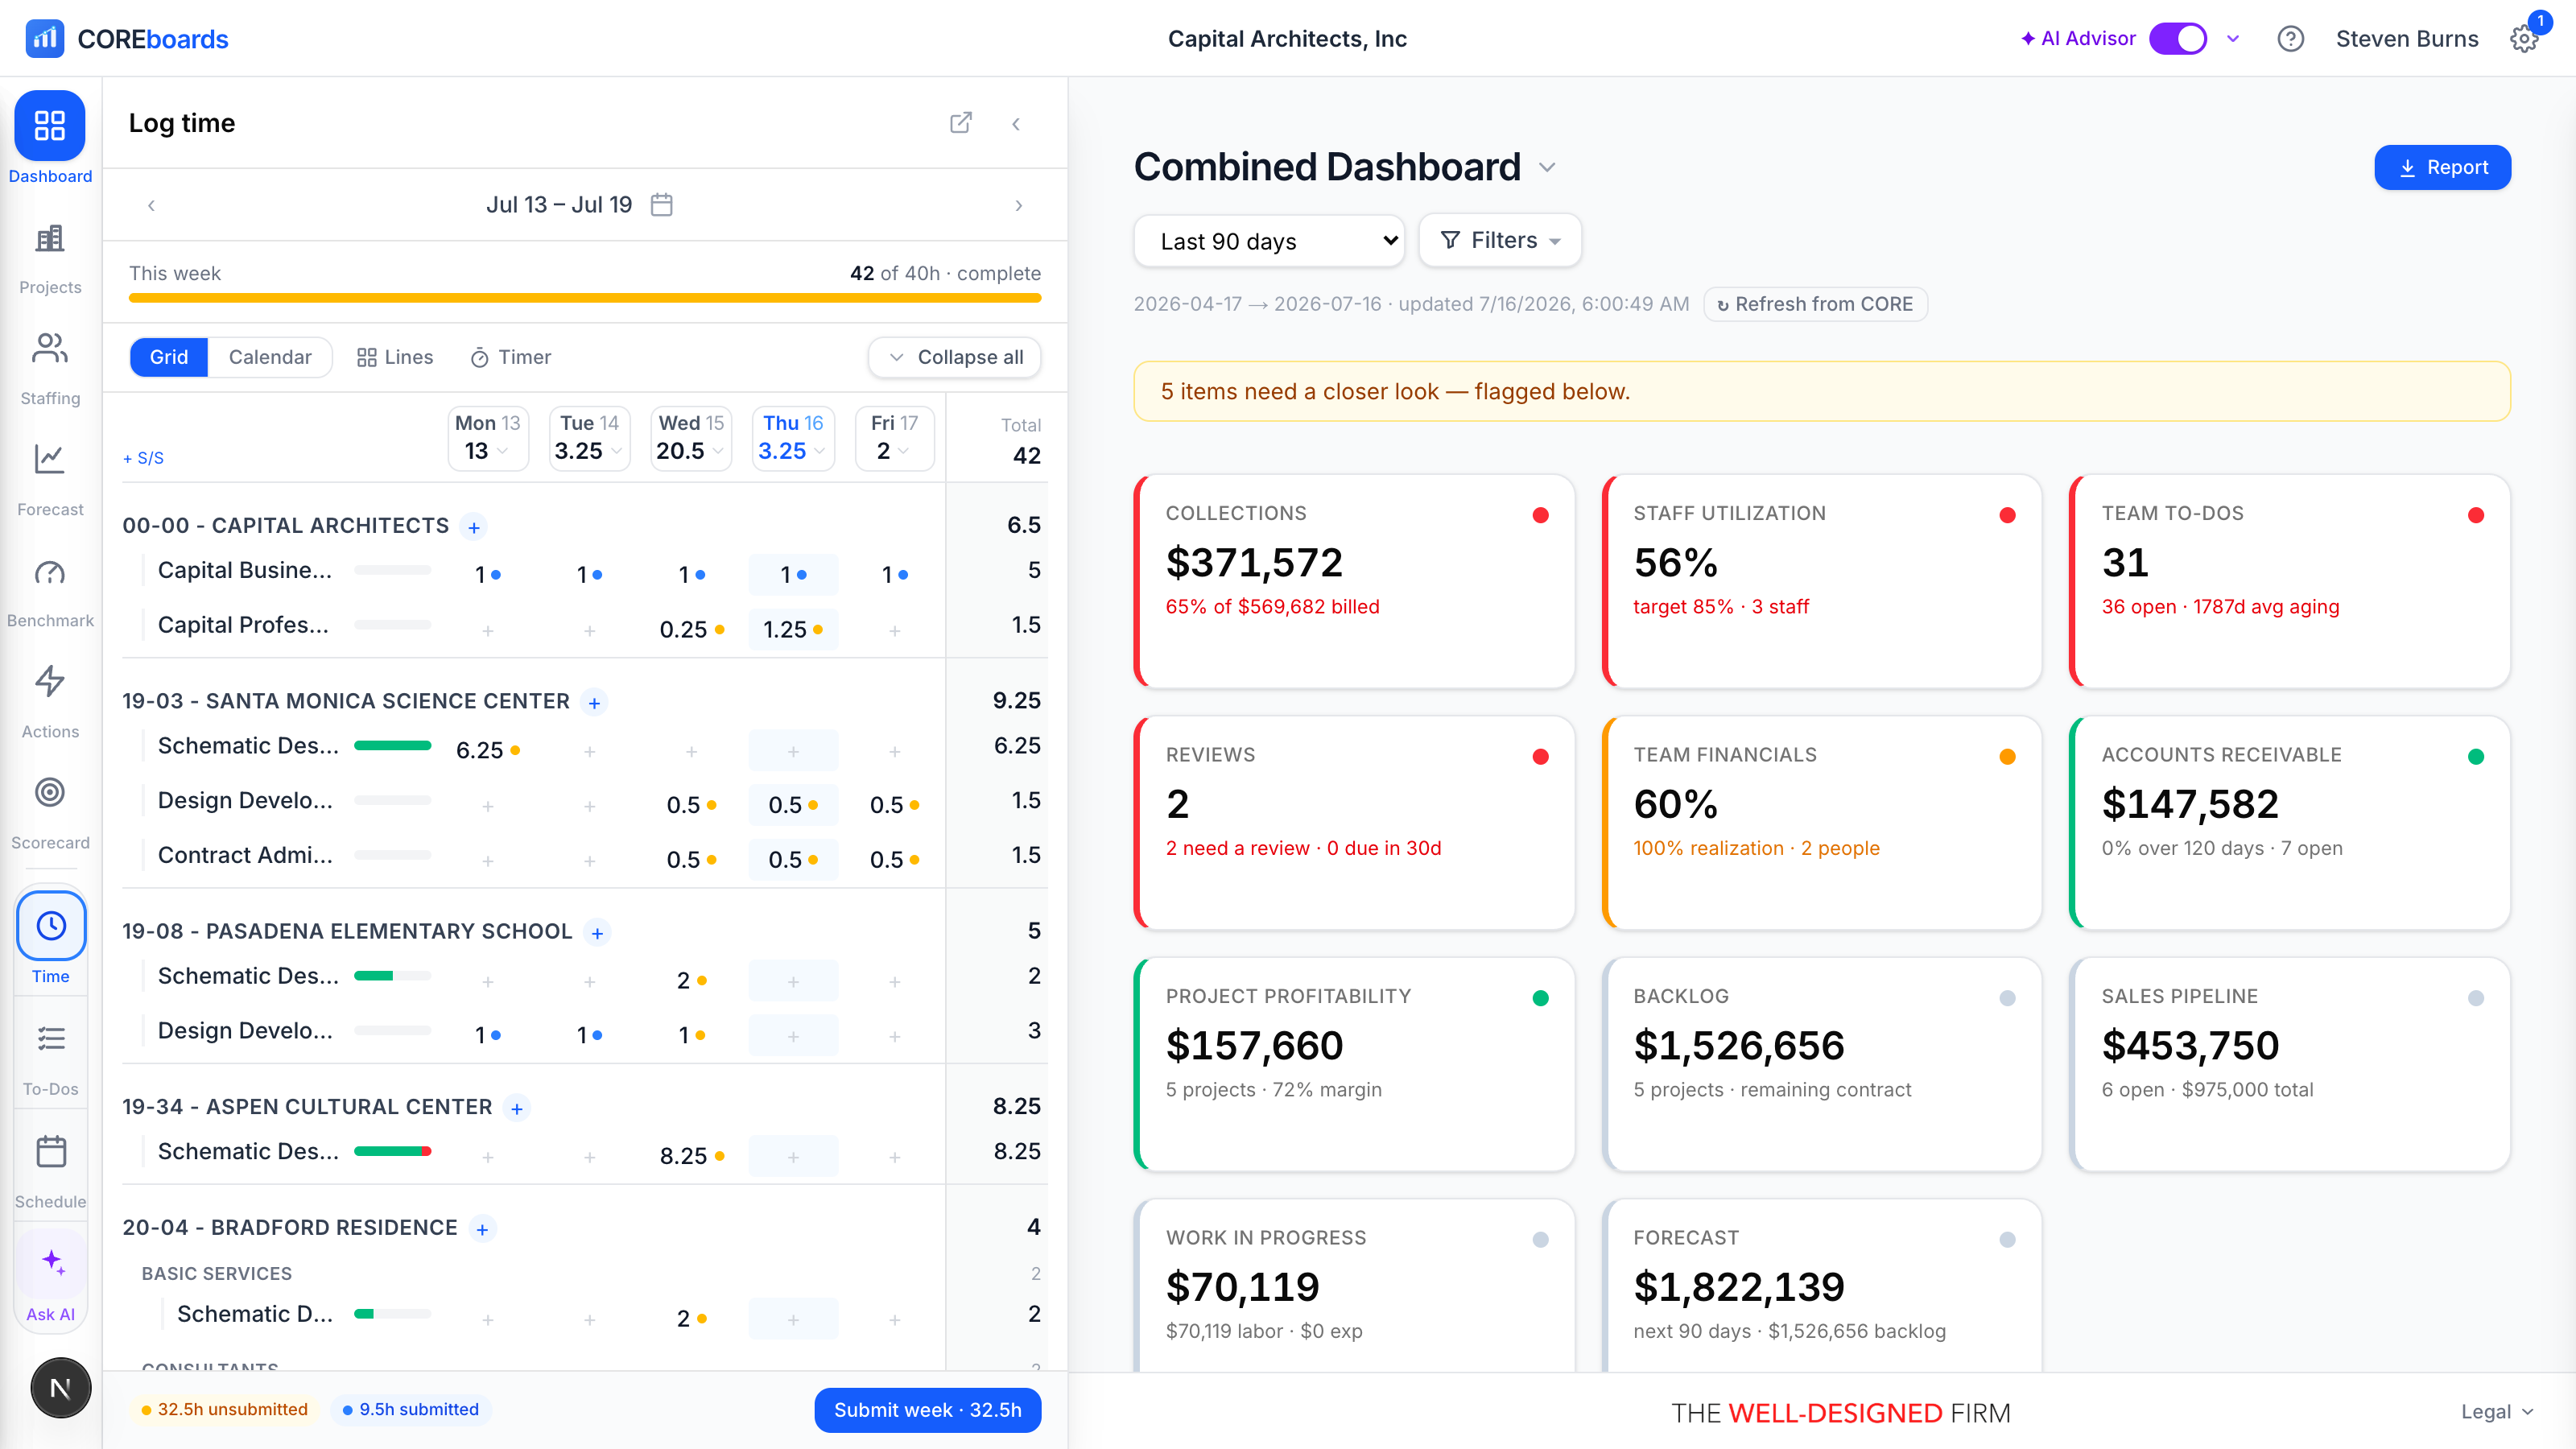Click the Steven Burns user name

[2407, 39]
